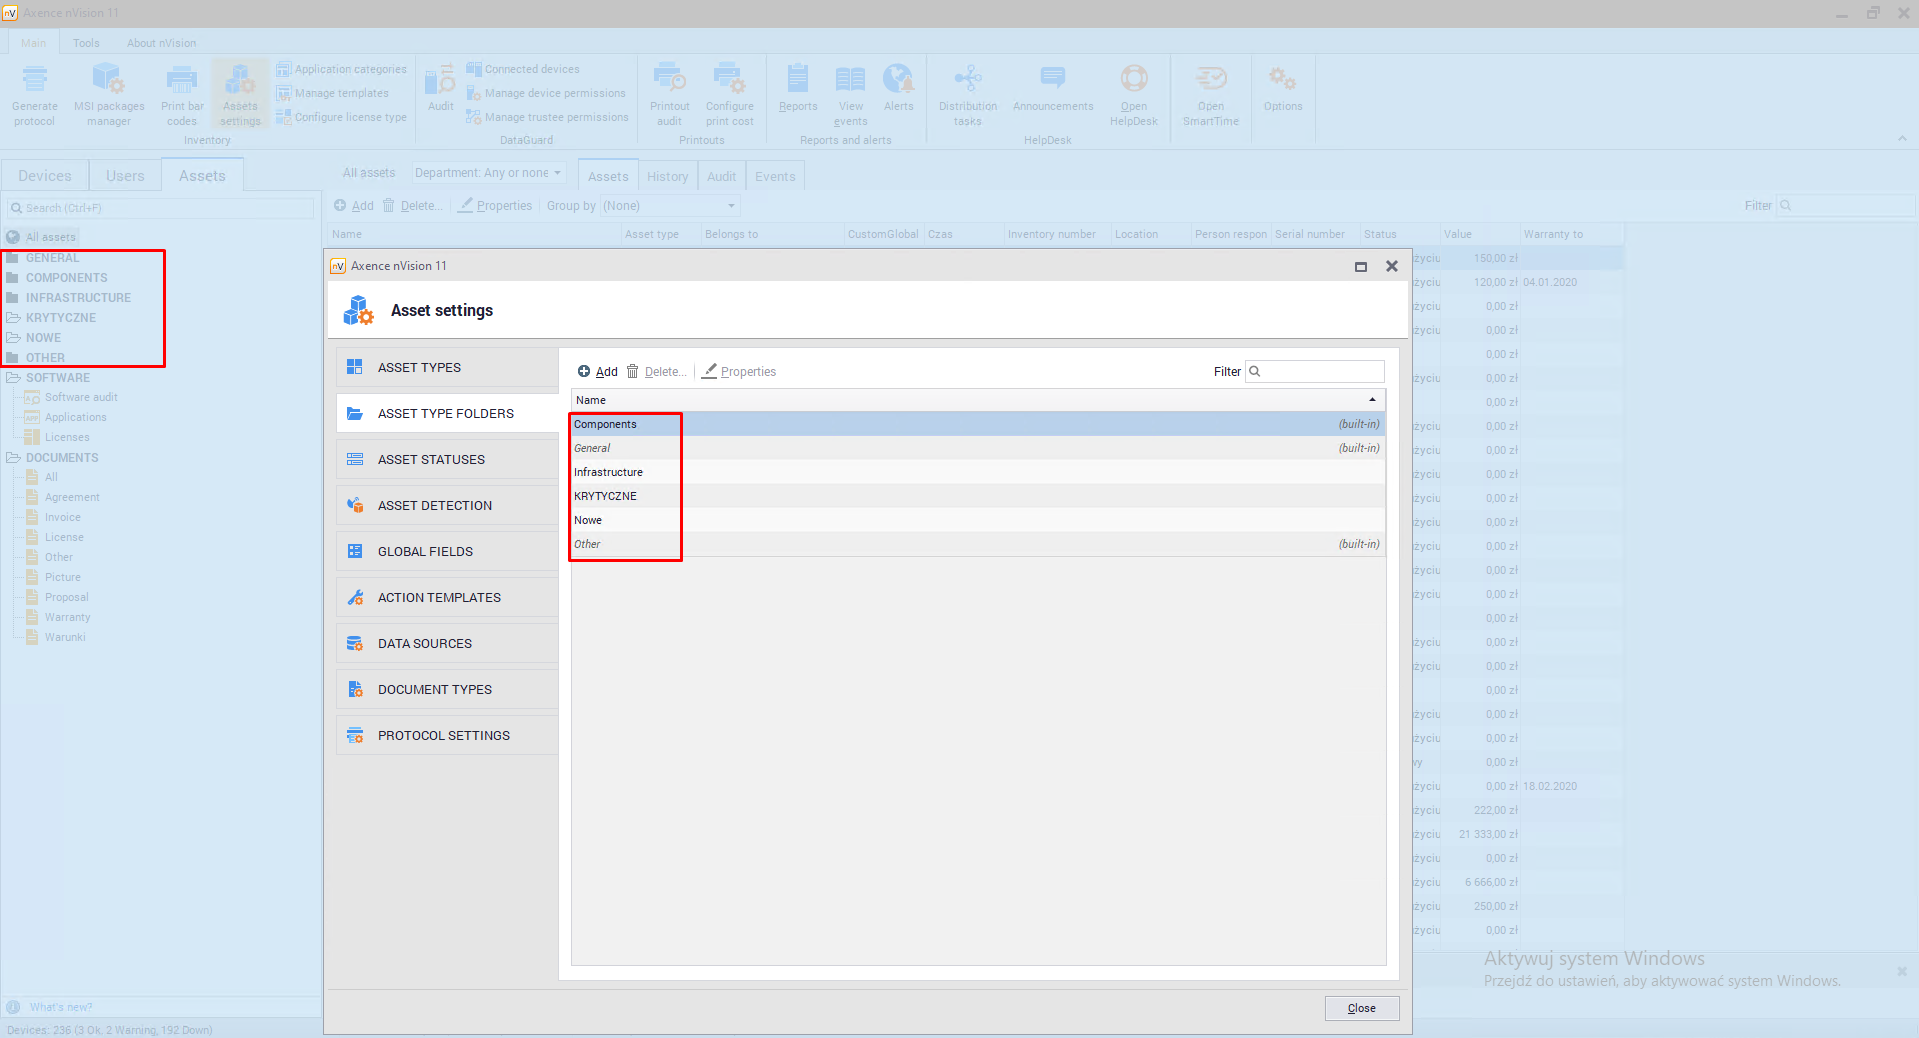The image size is (1919, 1038).
Task: Open Department filter dropdown
Action: 488,173
